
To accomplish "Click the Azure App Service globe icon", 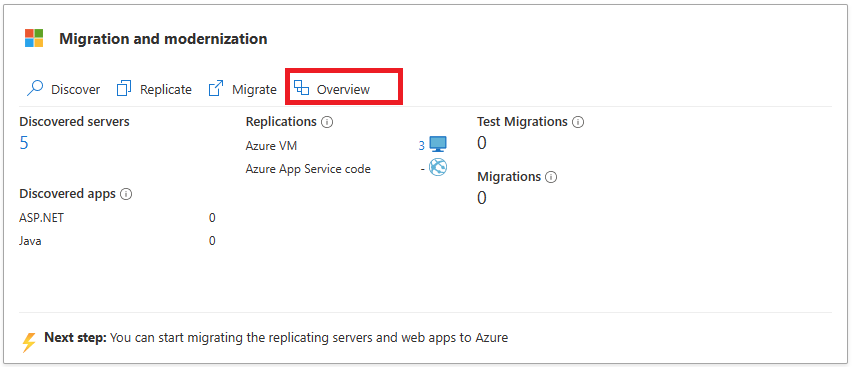I will pos(438,167).
